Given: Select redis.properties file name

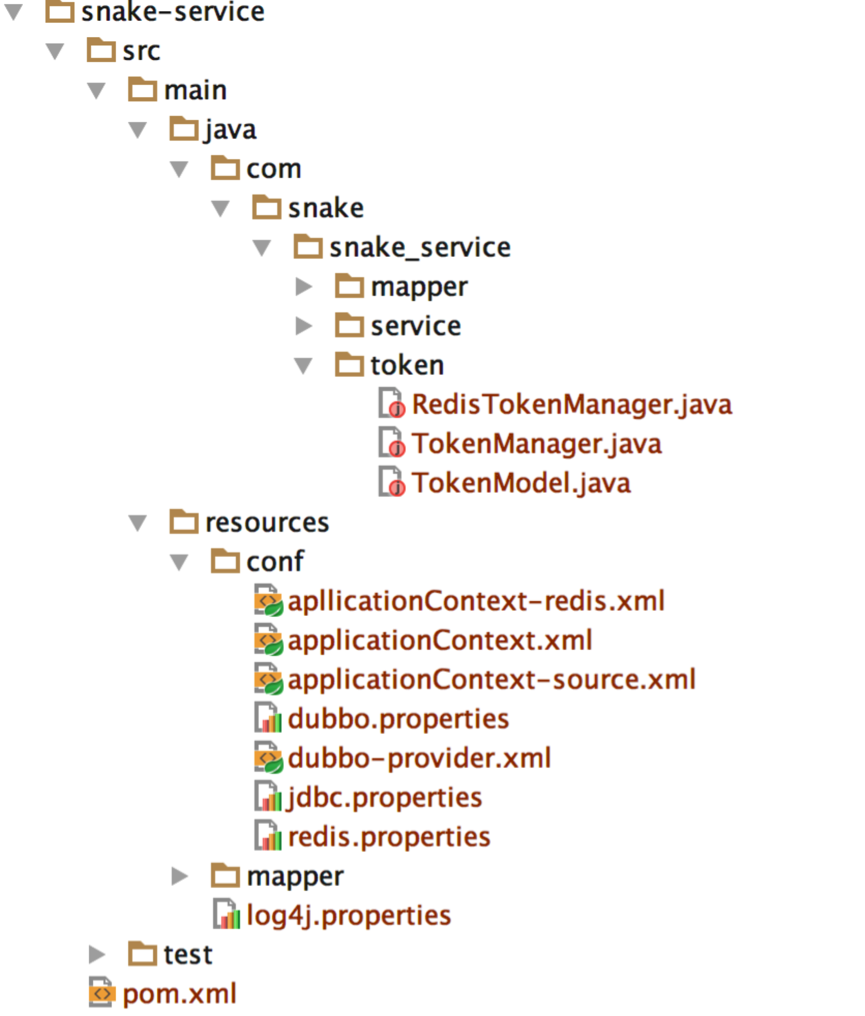Looking at the screenshot, I should coord(389,837).
